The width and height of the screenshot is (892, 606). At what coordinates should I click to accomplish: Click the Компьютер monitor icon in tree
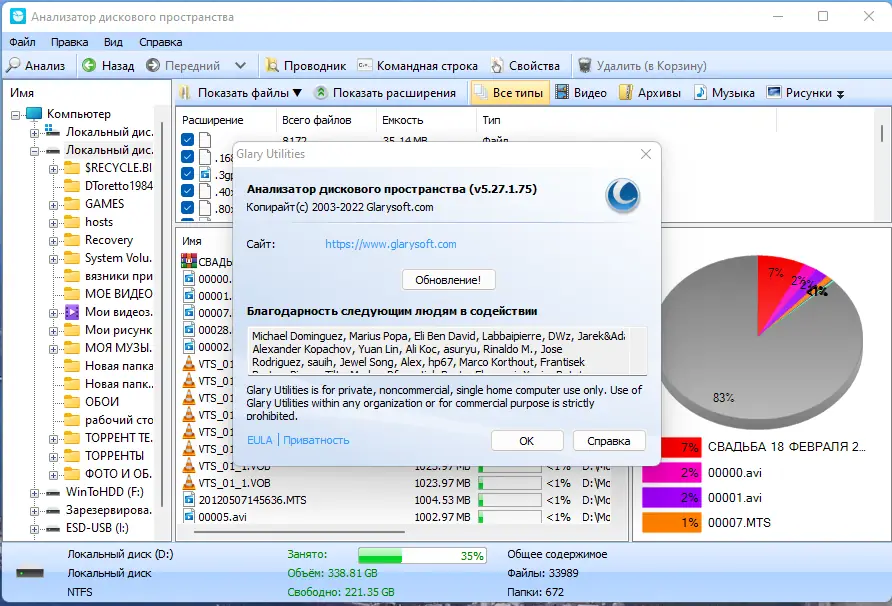(x=34, y=113)
